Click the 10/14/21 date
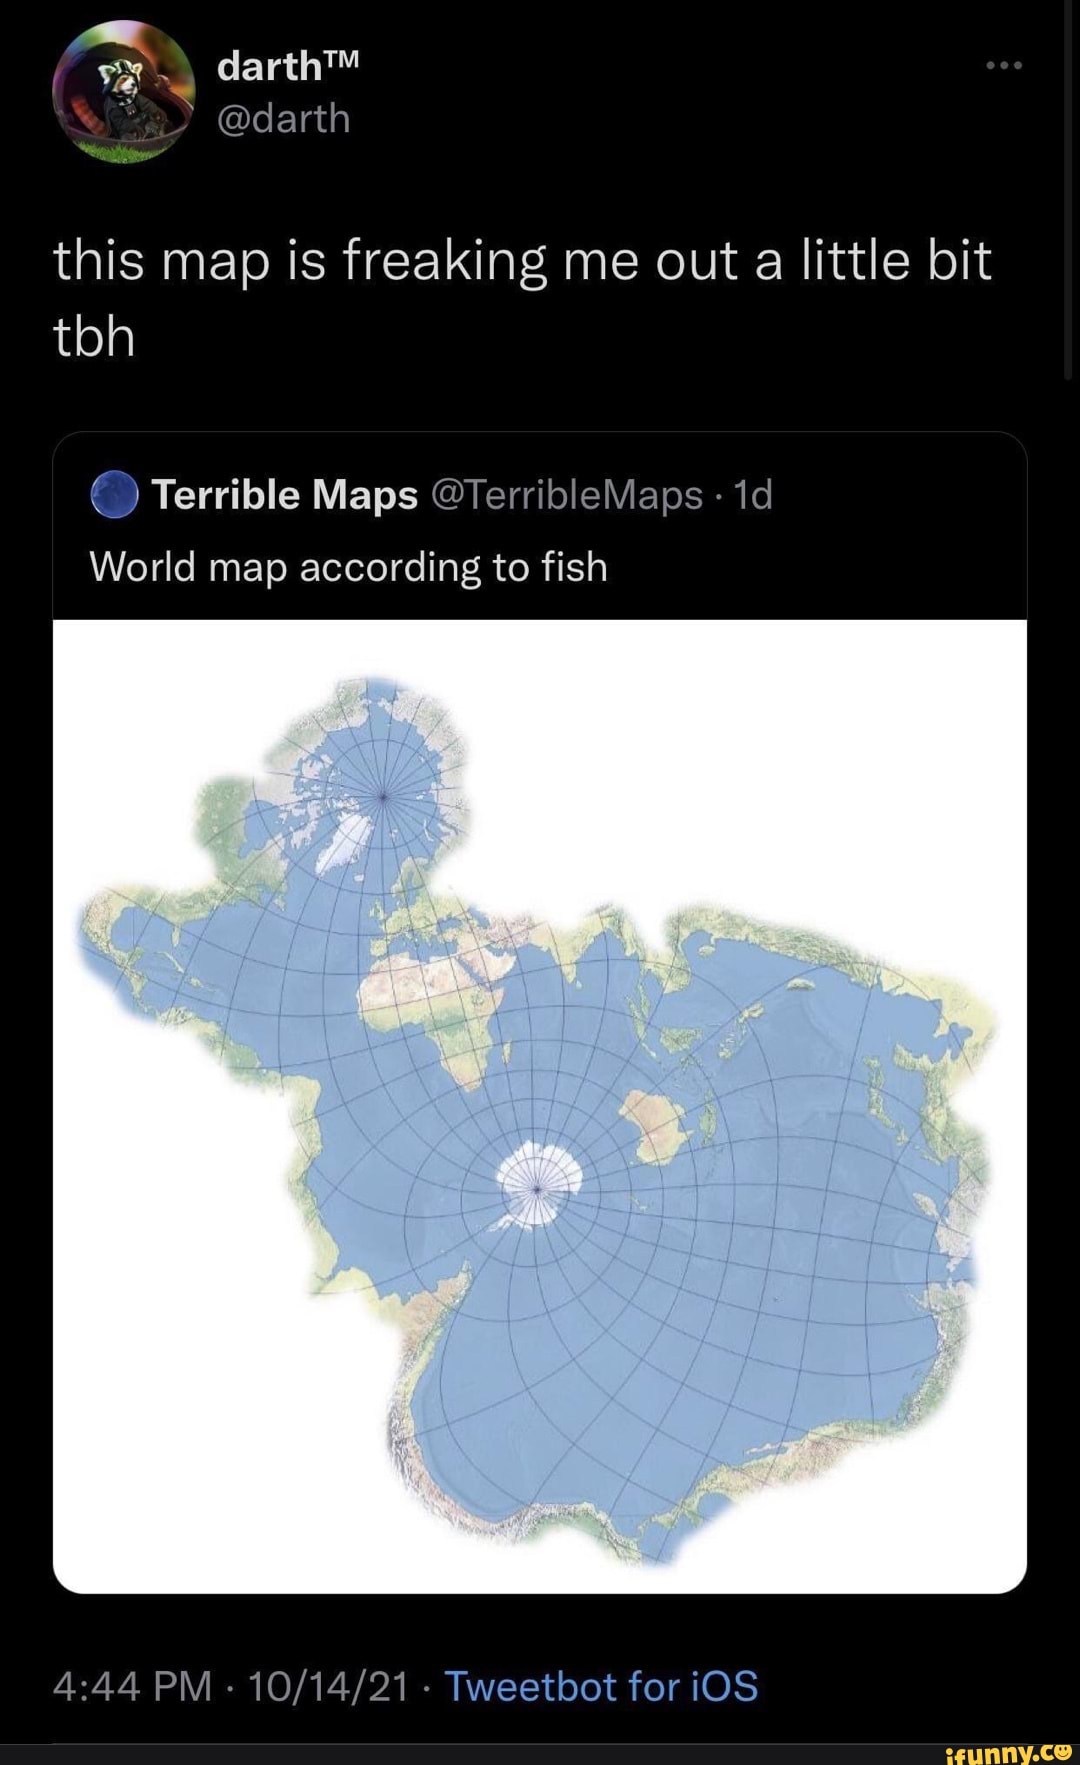The width and height of the screenshot is (1080, 1765). click(x=328, y=1686)
